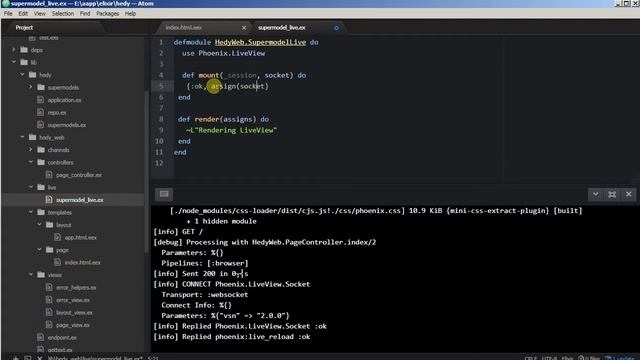
Task: Open repo.ex in the tree
Action: coord(57,112)
